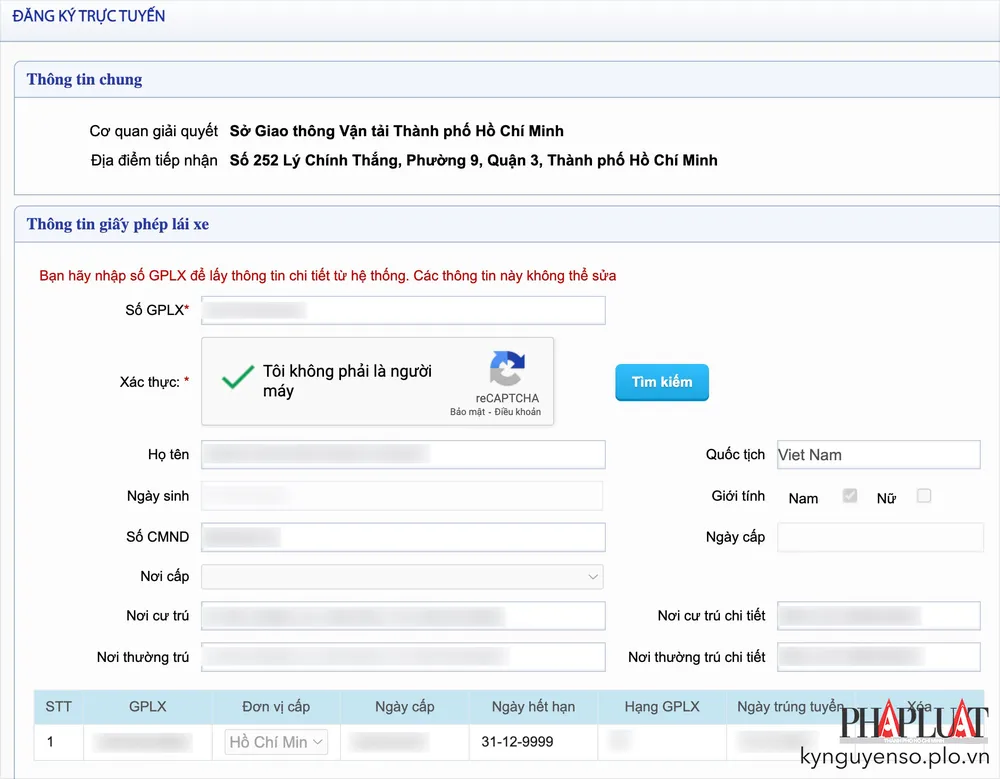Click the Quốc tịch field showing Viet Nam
Viewport: 1000px width, 779px height.
[878, 454]
